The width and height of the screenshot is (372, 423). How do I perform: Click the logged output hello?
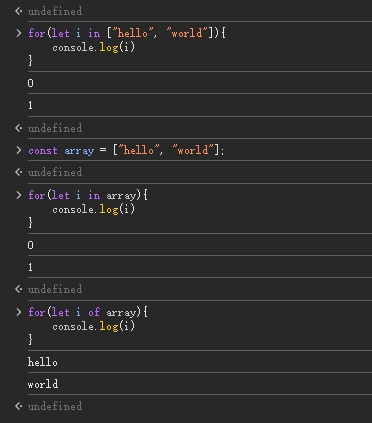43,362
